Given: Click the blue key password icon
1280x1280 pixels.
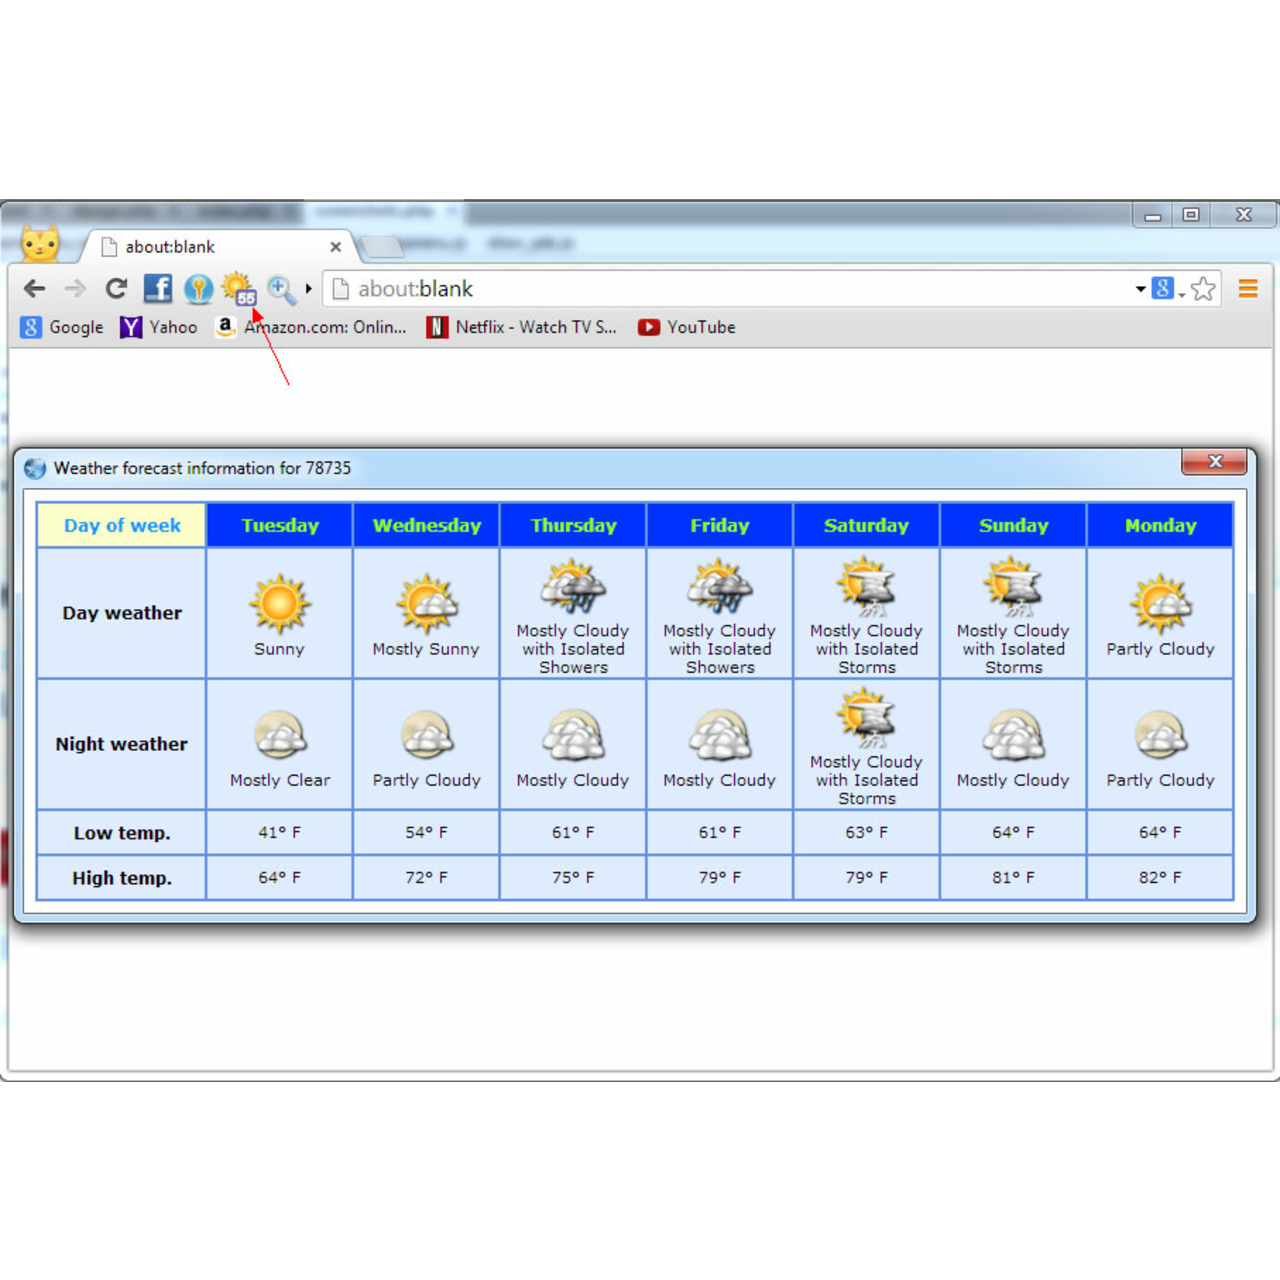Looking at the screenshot, I should click(198, 289).
